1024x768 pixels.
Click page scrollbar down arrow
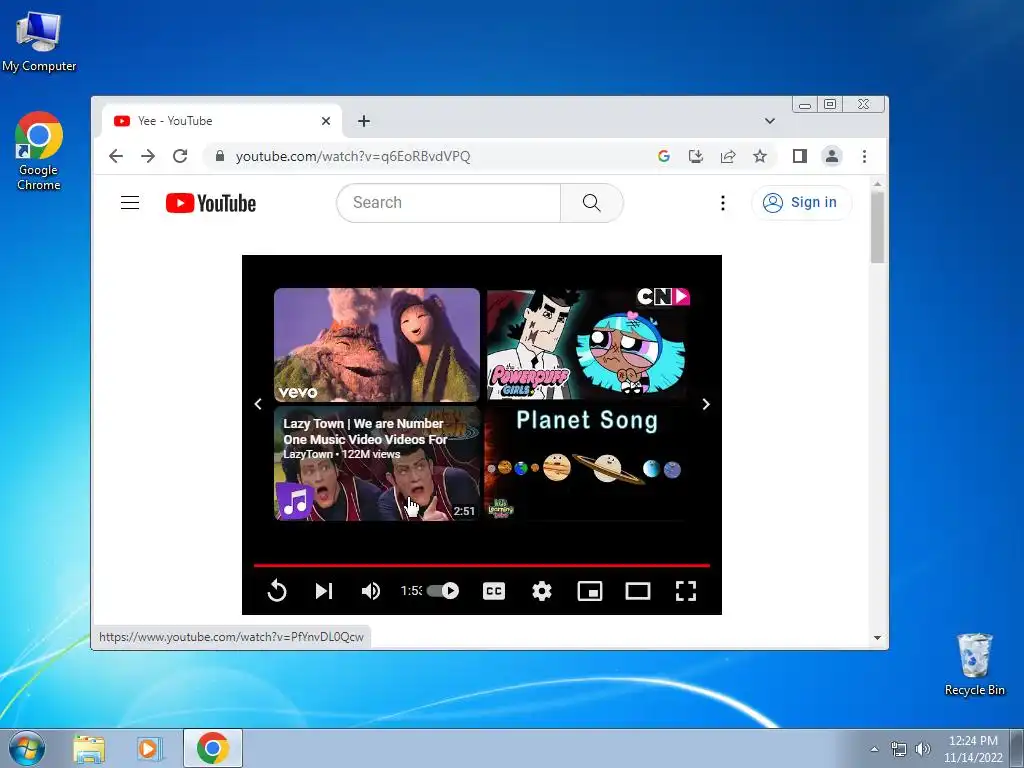pos(877,637)
